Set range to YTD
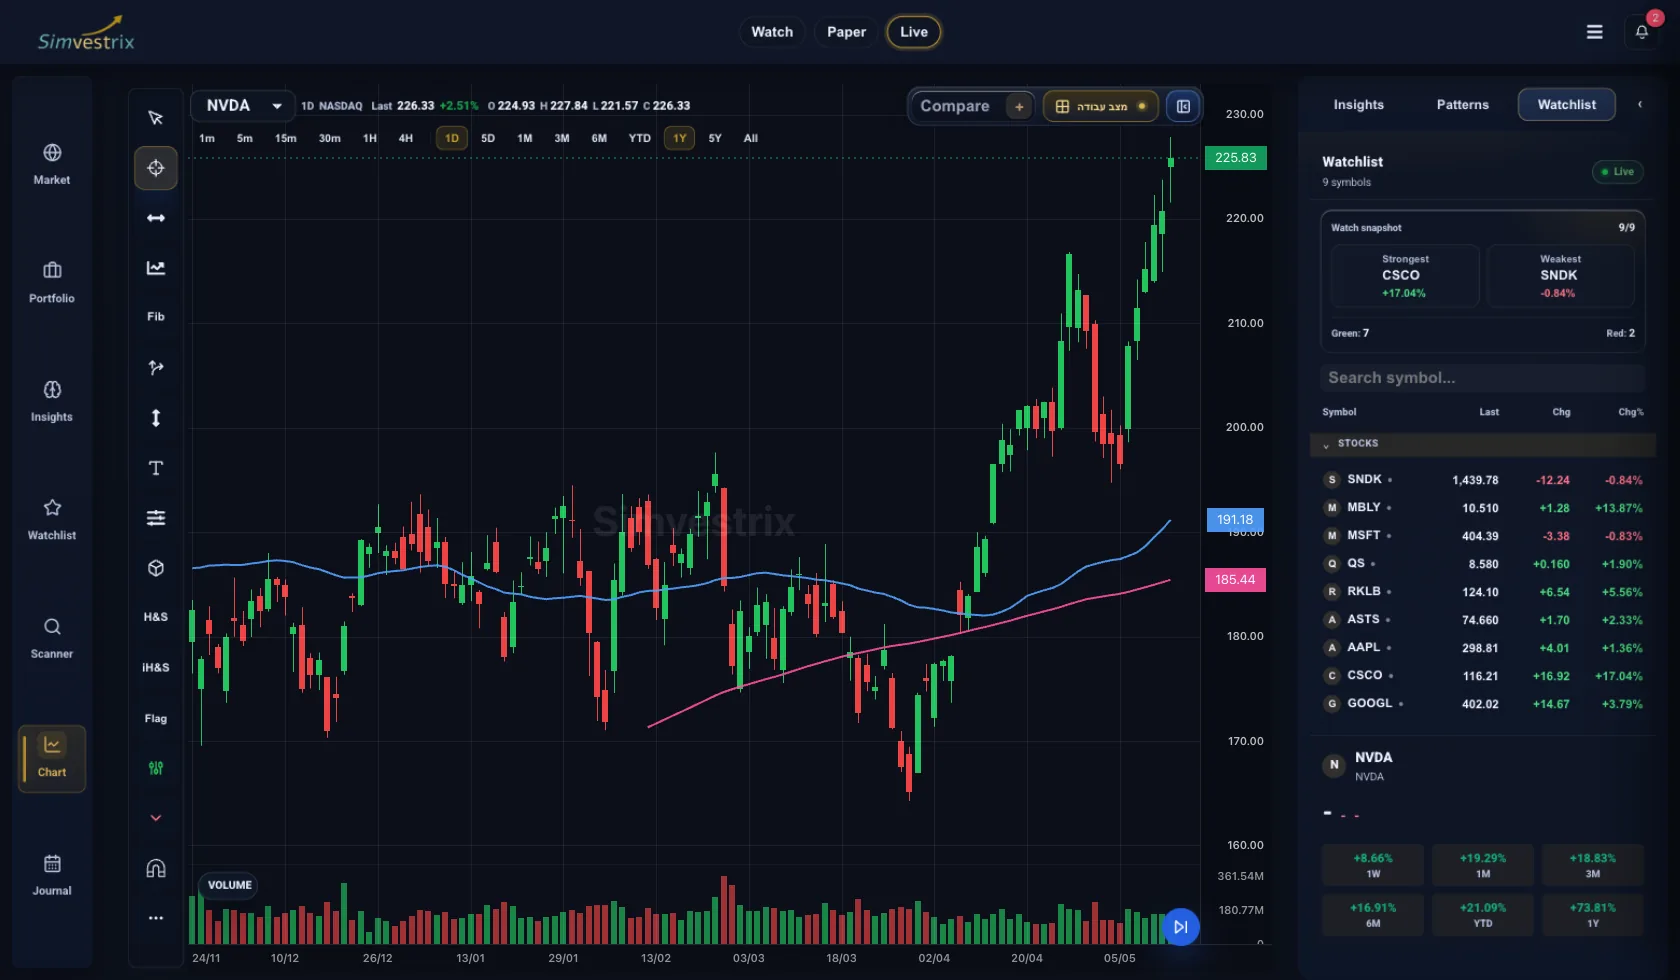The height and width of the screenshot is (980, 1680). [x=640, y=138]
